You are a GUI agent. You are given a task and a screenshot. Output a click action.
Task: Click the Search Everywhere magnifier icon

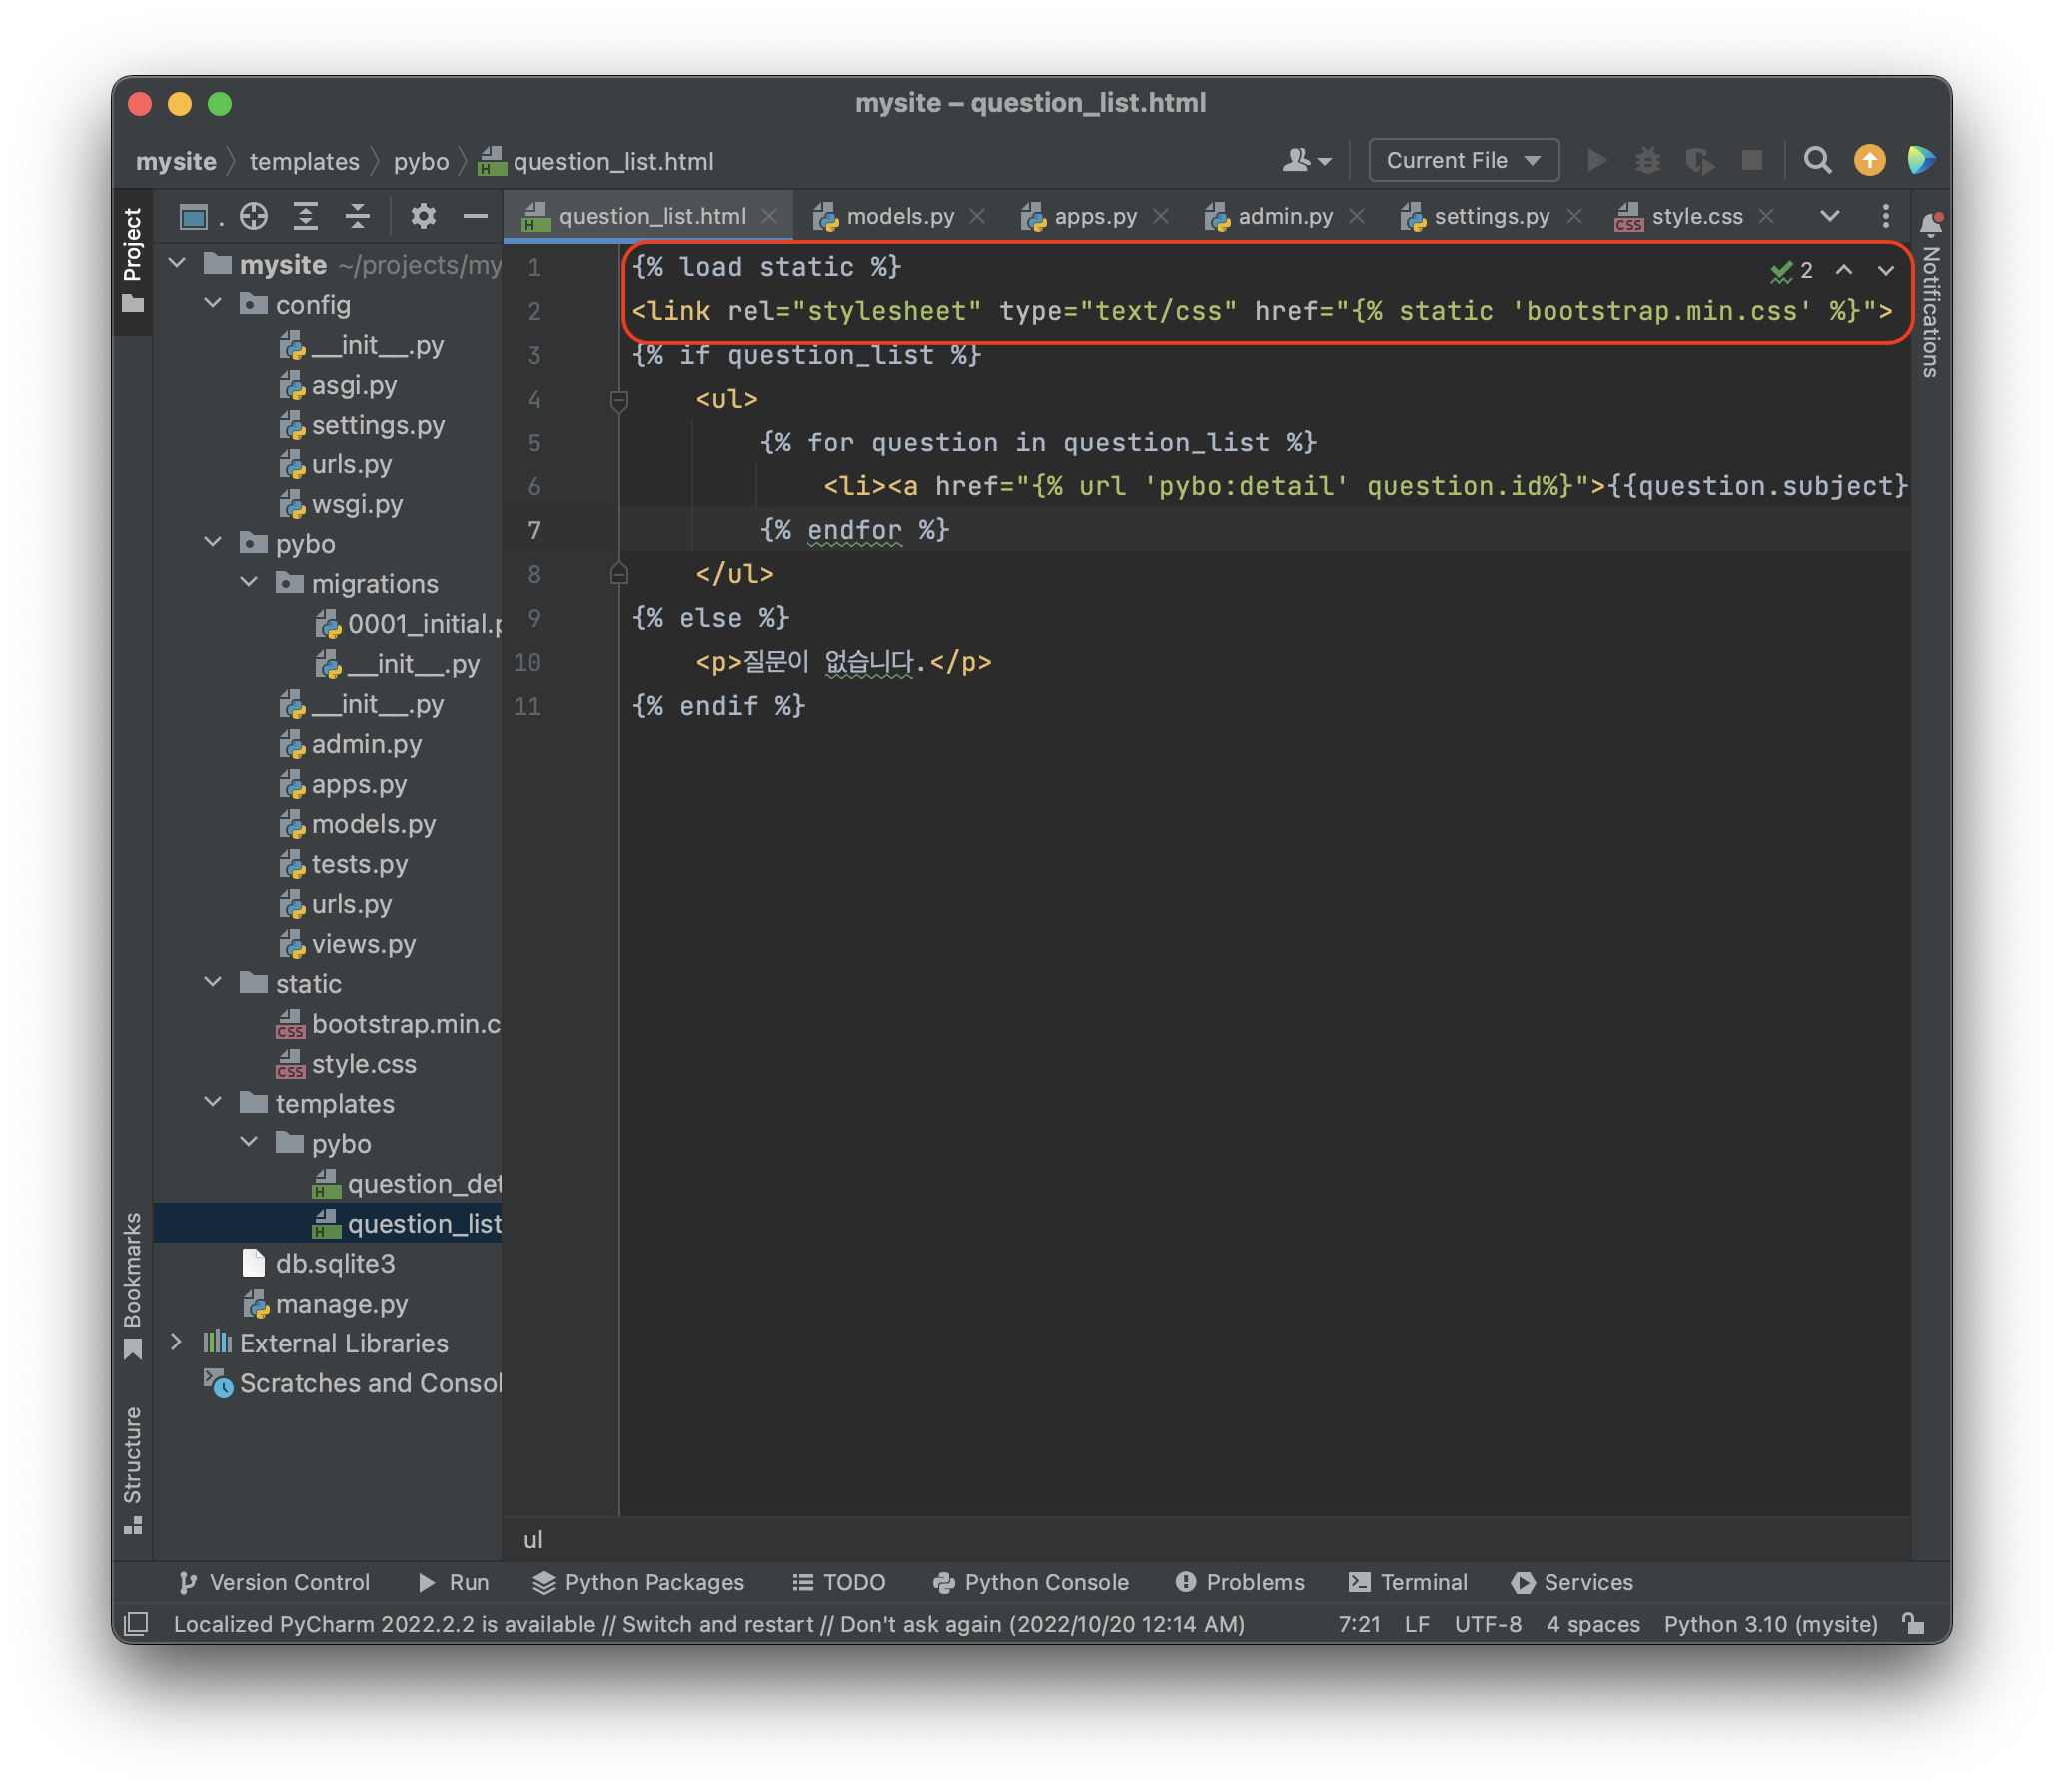pyautogui.click(x=1817, y=160)
